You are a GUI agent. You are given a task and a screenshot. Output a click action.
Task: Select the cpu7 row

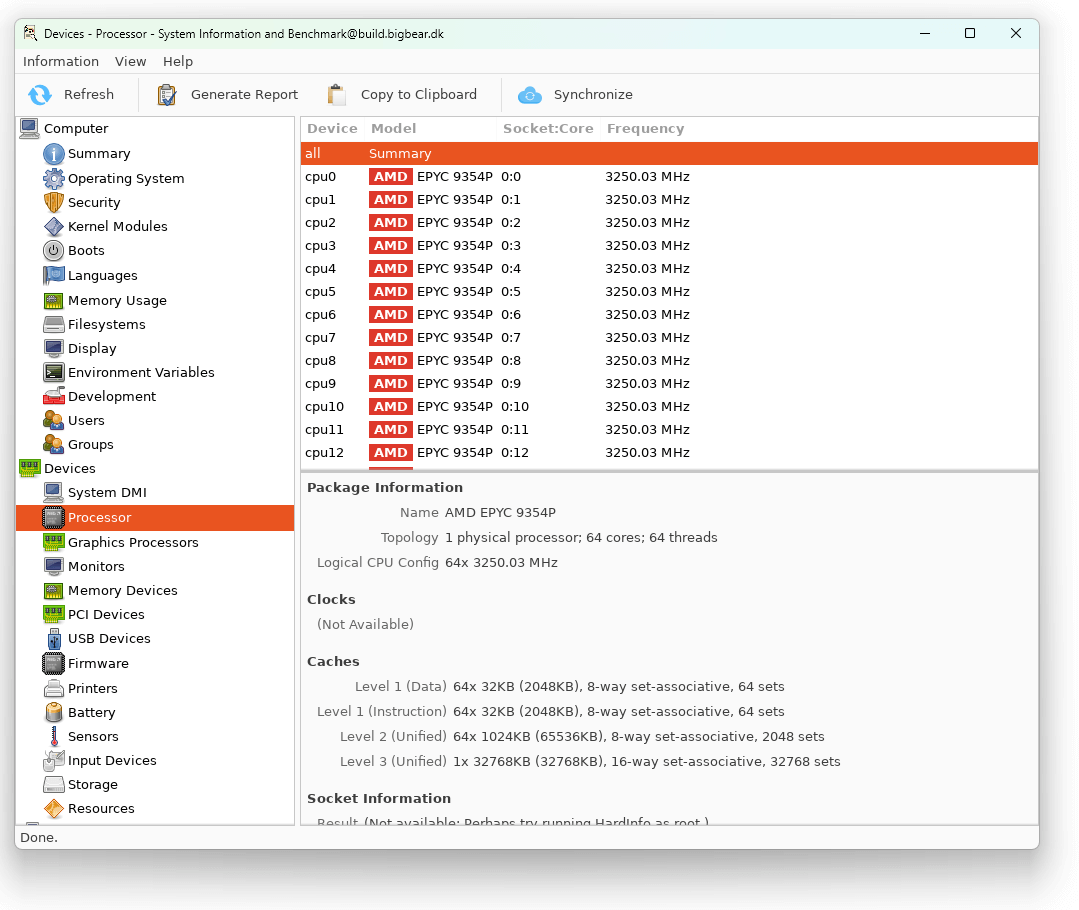[x=669, y=338]
